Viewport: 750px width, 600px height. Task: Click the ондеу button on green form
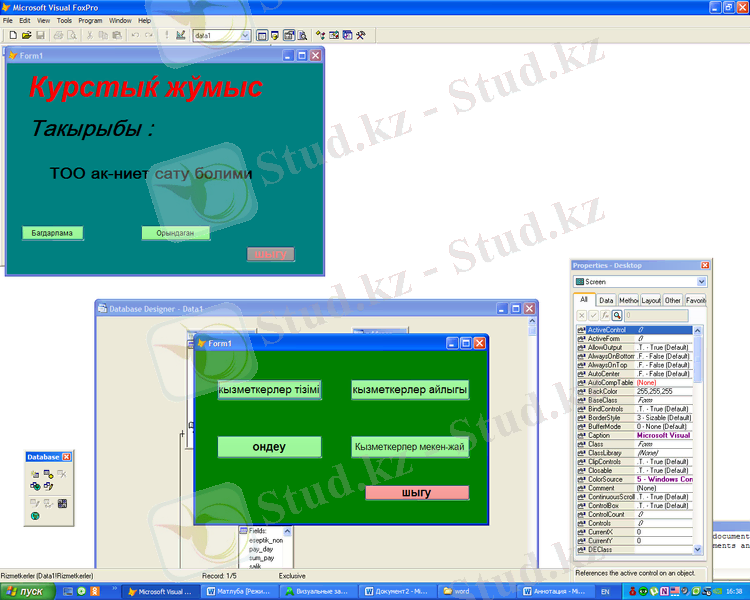pos(269,447)
